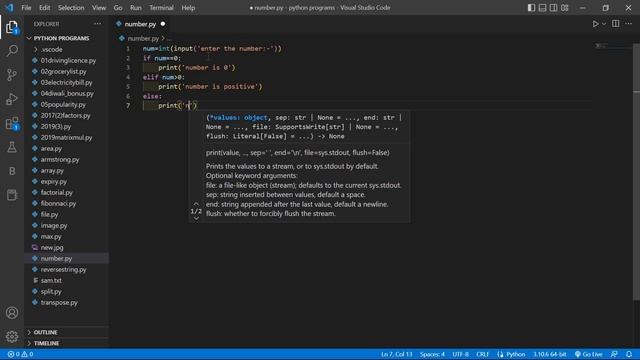Change Spaces: 4 indentation setting
The width and height of the screenshot is (640, 360).
432,354
